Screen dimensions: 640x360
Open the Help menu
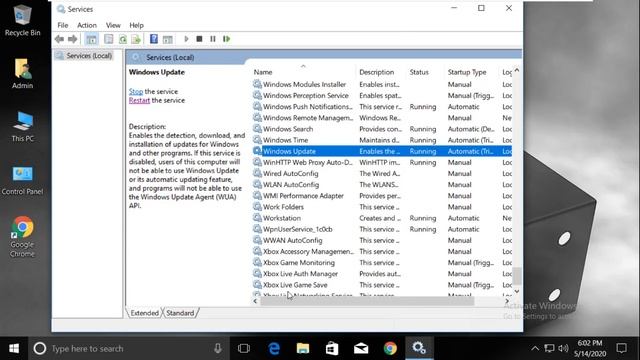coord(136,25)
